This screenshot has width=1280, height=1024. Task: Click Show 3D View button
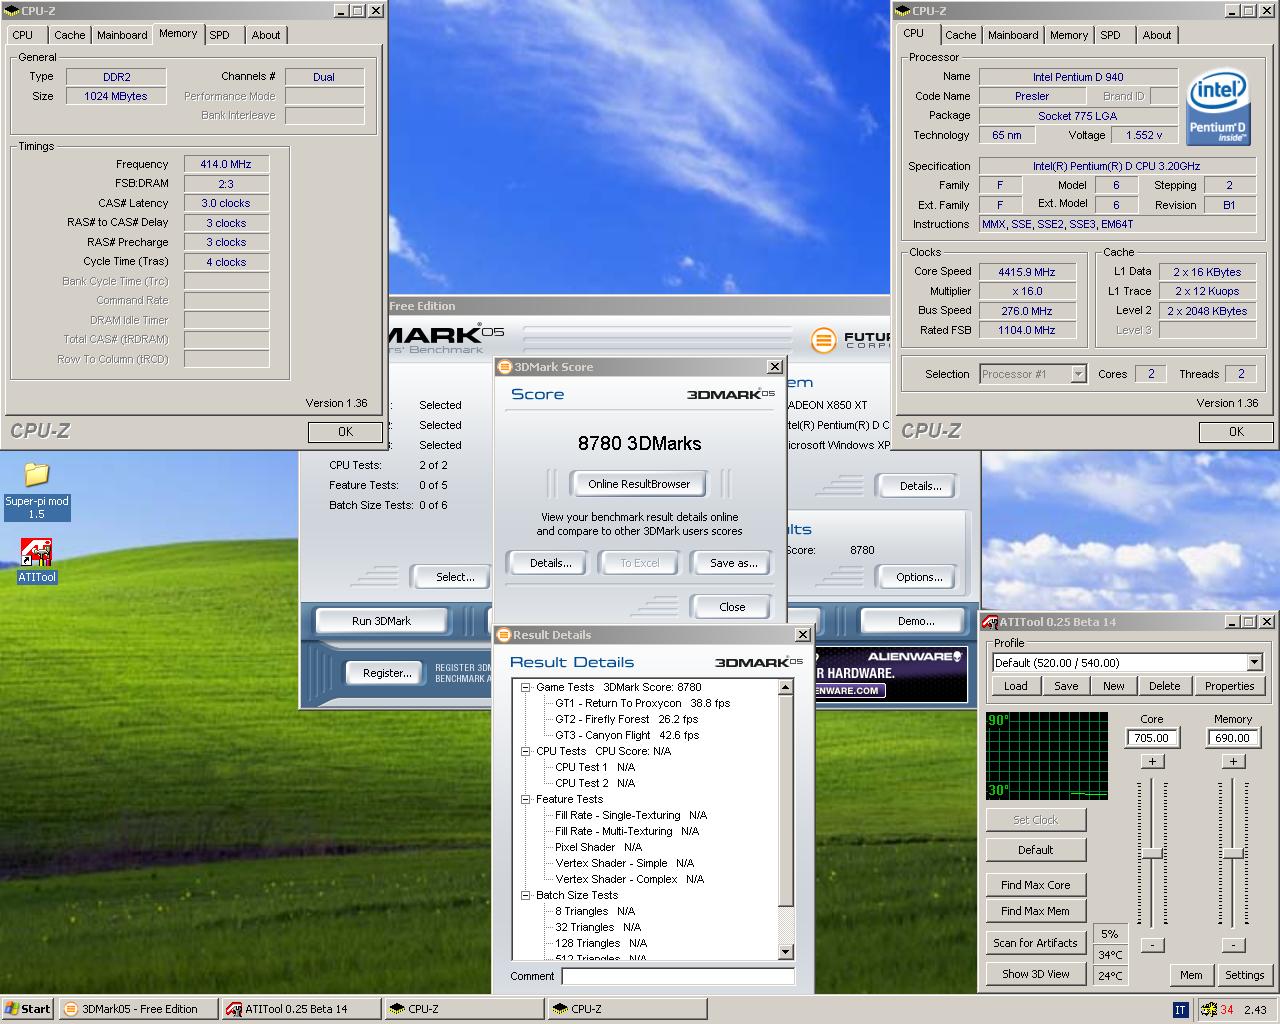pyautogui.click(x=1035, y=974)
